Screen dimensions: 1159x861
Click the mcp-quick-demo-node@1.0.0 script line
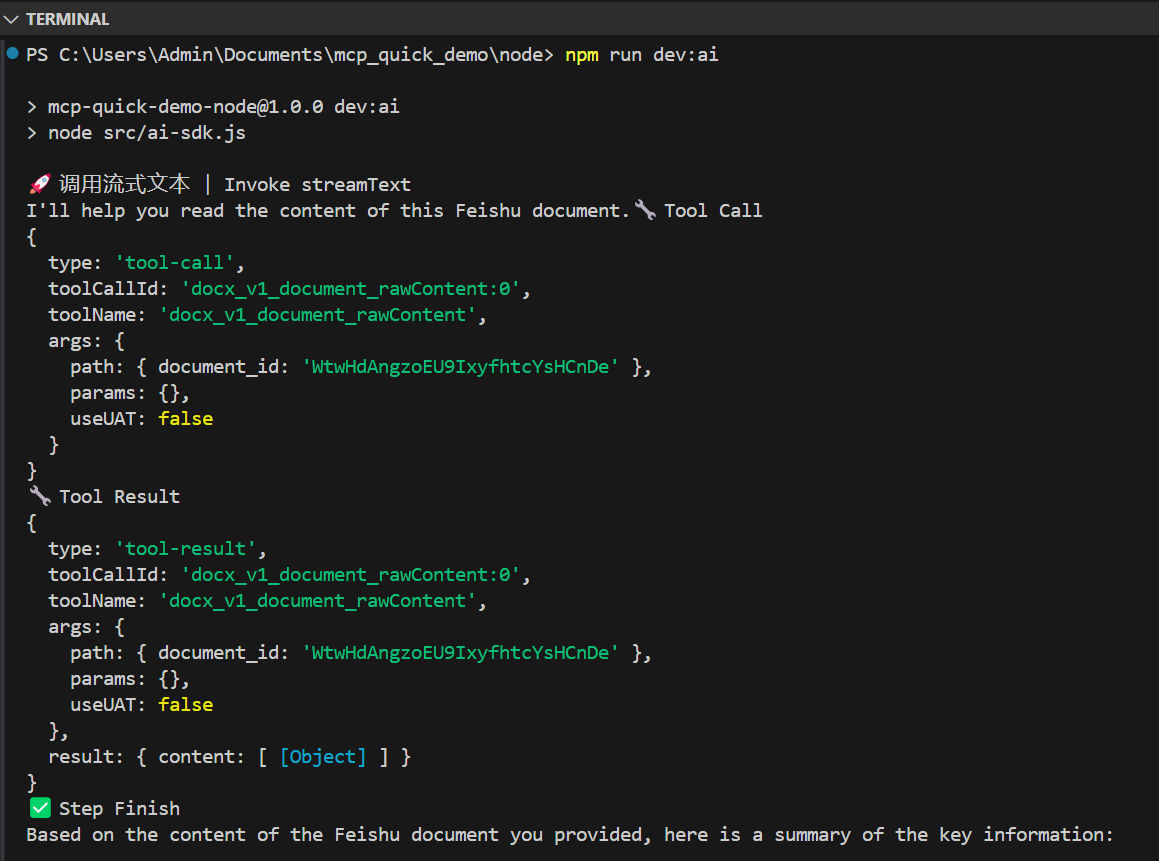tap(223, 107)
